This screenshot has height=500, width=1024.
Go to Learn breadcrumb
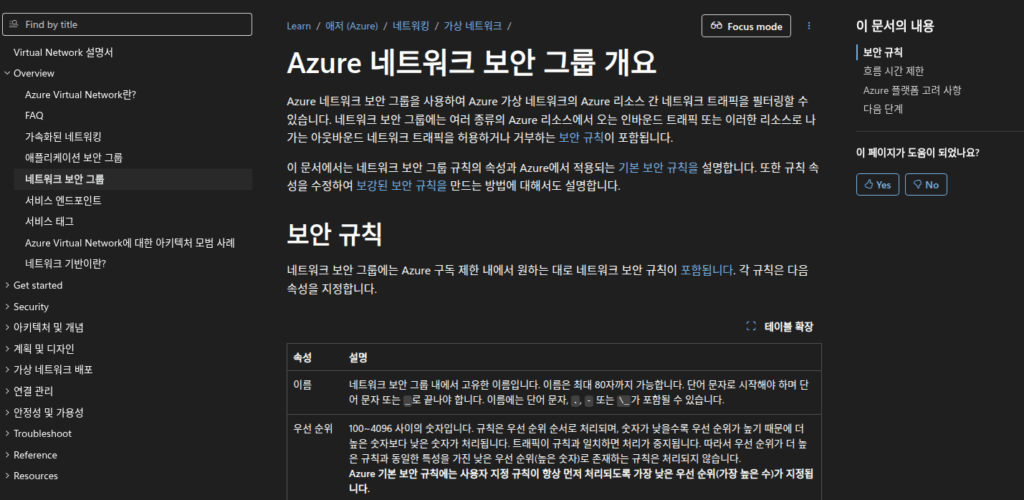[298, 26]
